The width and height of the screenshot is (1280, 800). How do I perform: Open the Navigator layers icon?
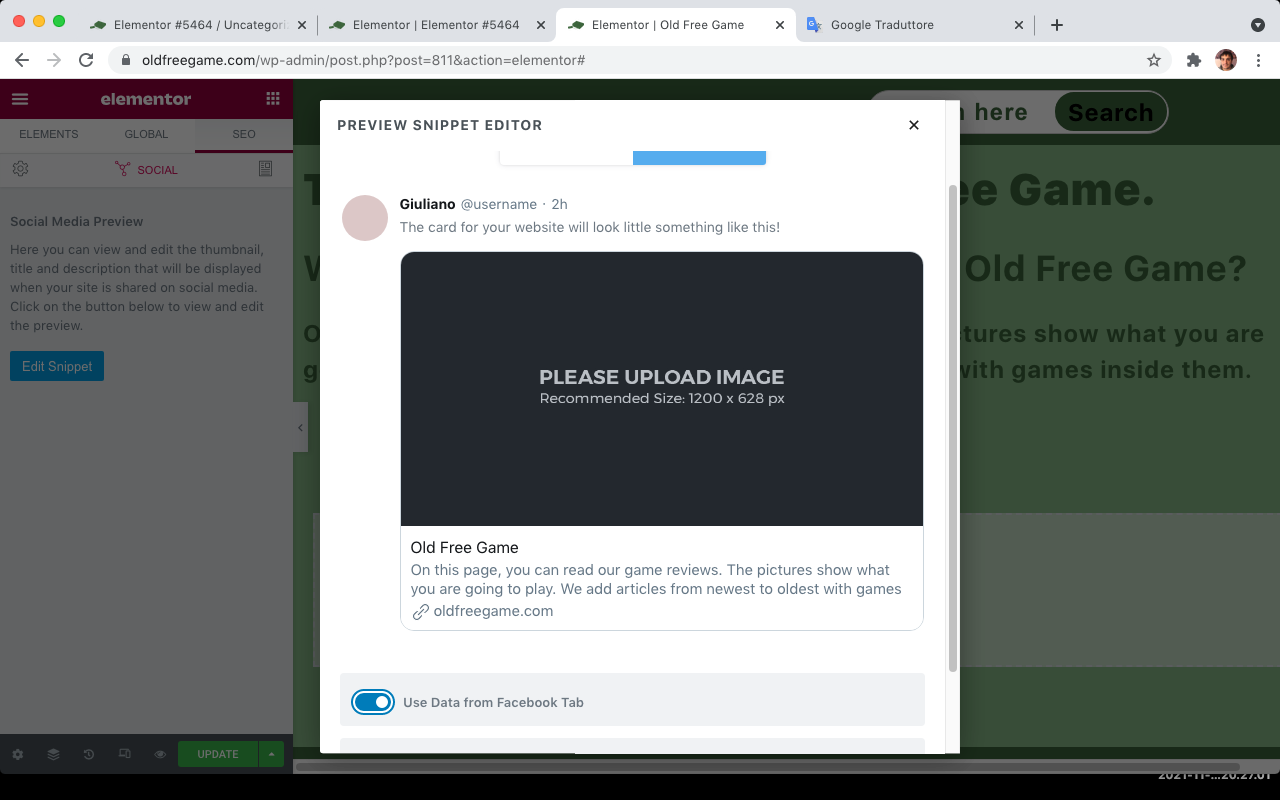point(54,754)
